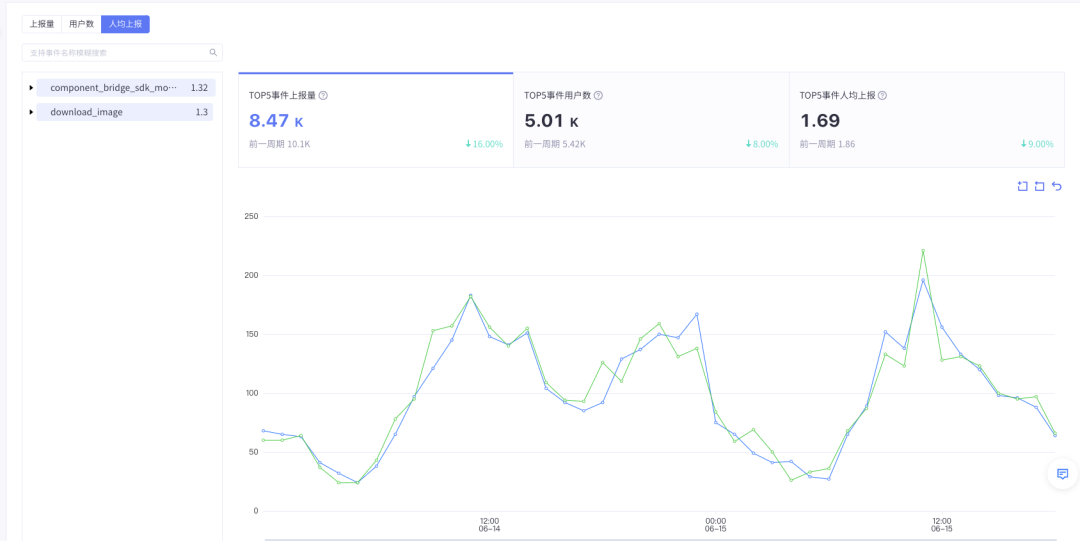Click the search magnifier icon
Image resolution: width=1080 pixels, height=541 pixels.
213,52
